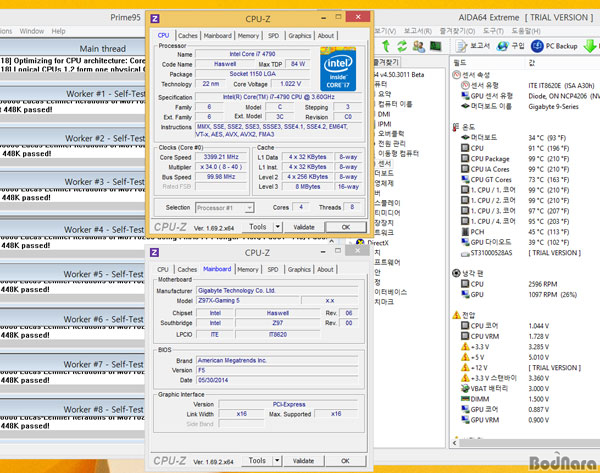Open 도구(T) menu in AIDA64
The image size is (600, 473).
(x=493, y=31)
